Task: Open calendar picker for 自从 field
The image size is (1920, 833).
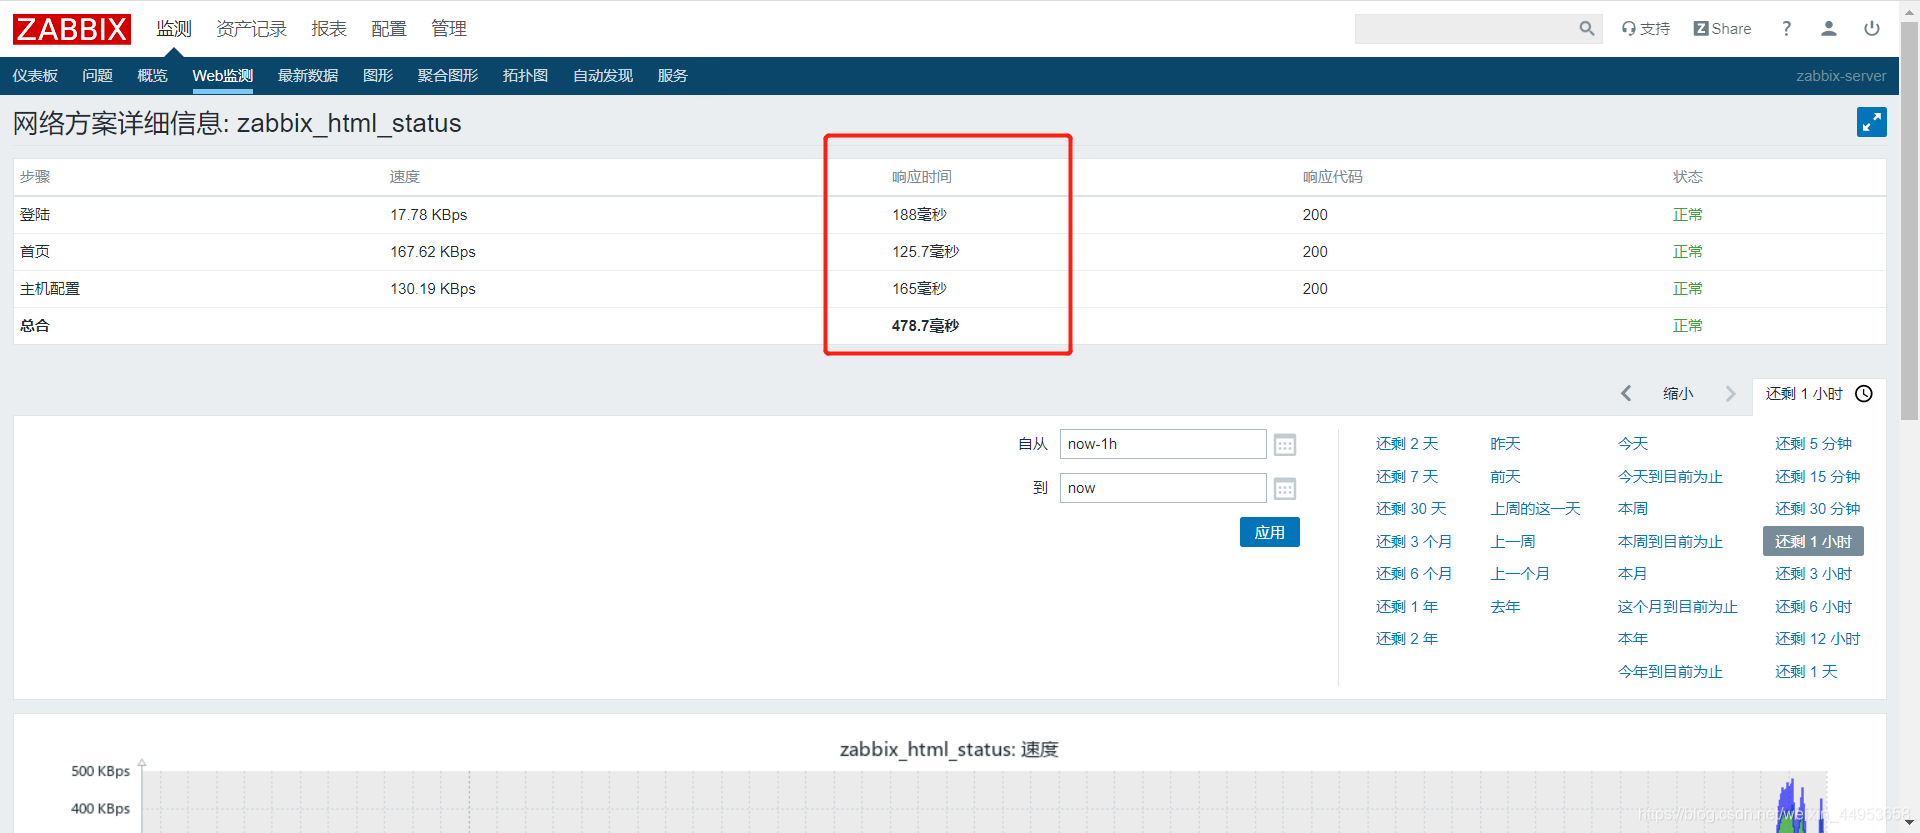Action: coord(1285,445)
